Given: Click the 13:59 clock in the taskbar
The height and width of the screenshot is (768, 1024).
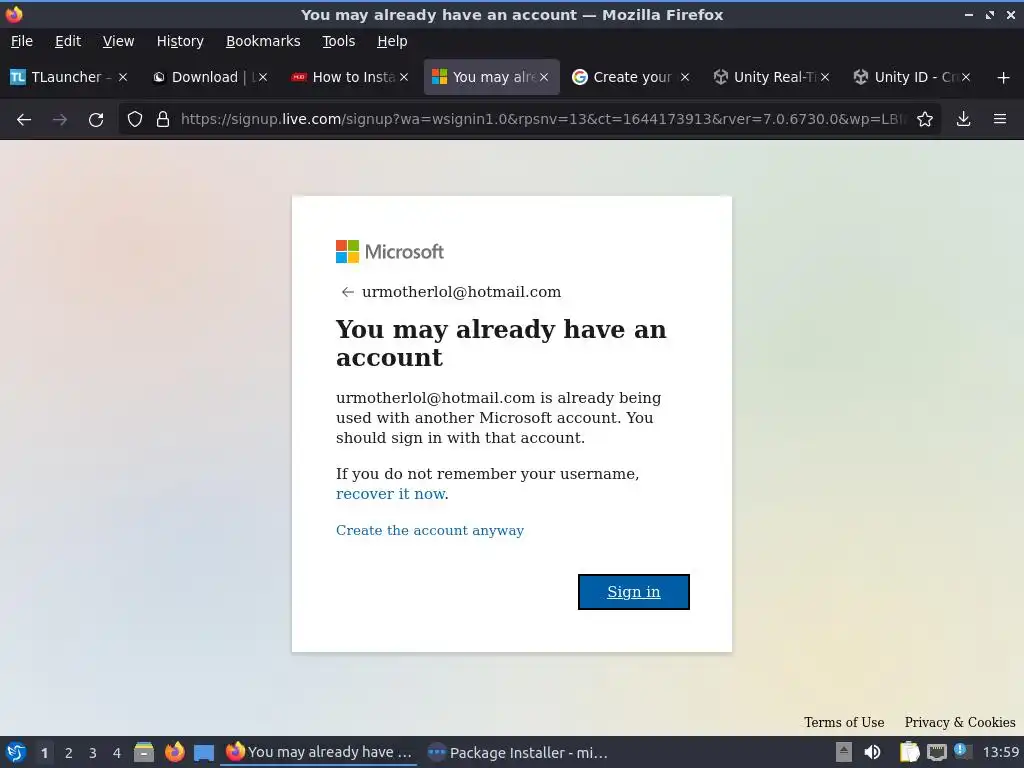Looking at the screenshot, I should coord(1000,752).
